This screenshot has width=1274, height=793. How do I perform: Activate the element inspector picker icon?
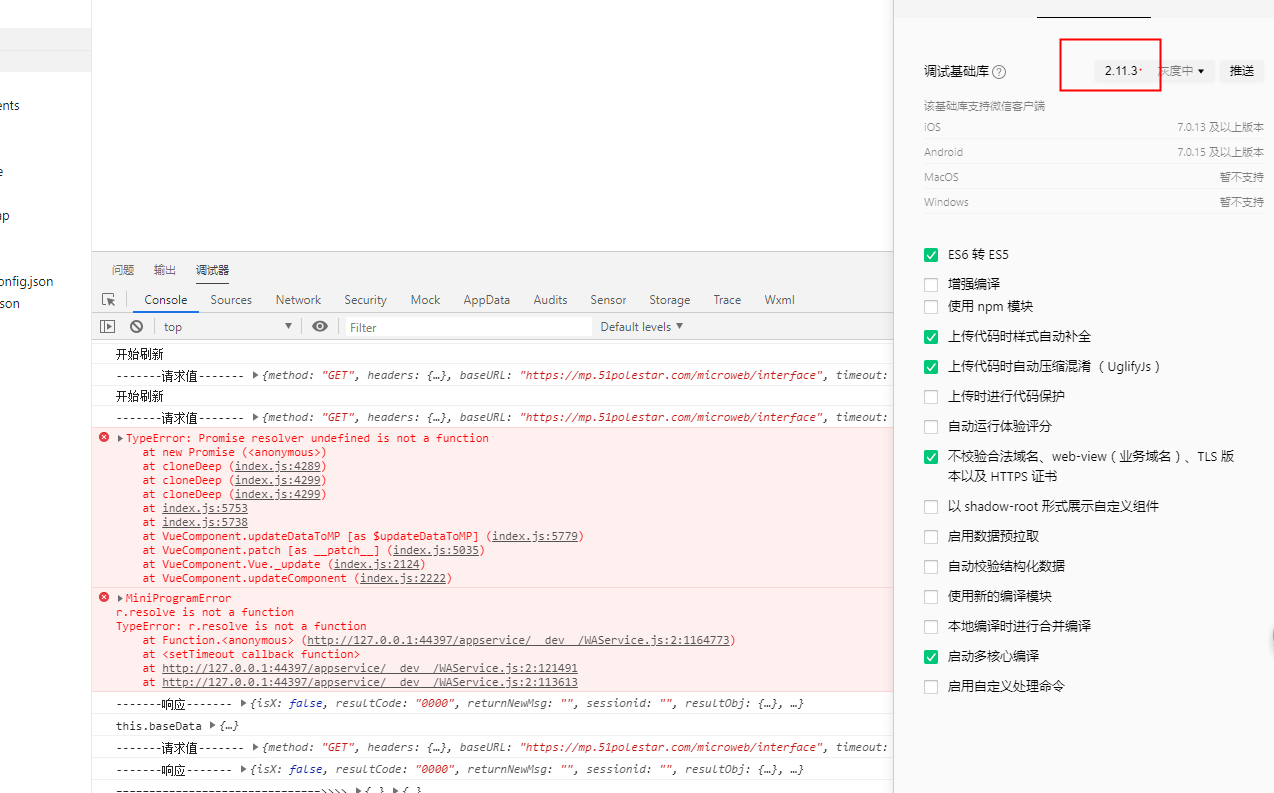[108, 299]
